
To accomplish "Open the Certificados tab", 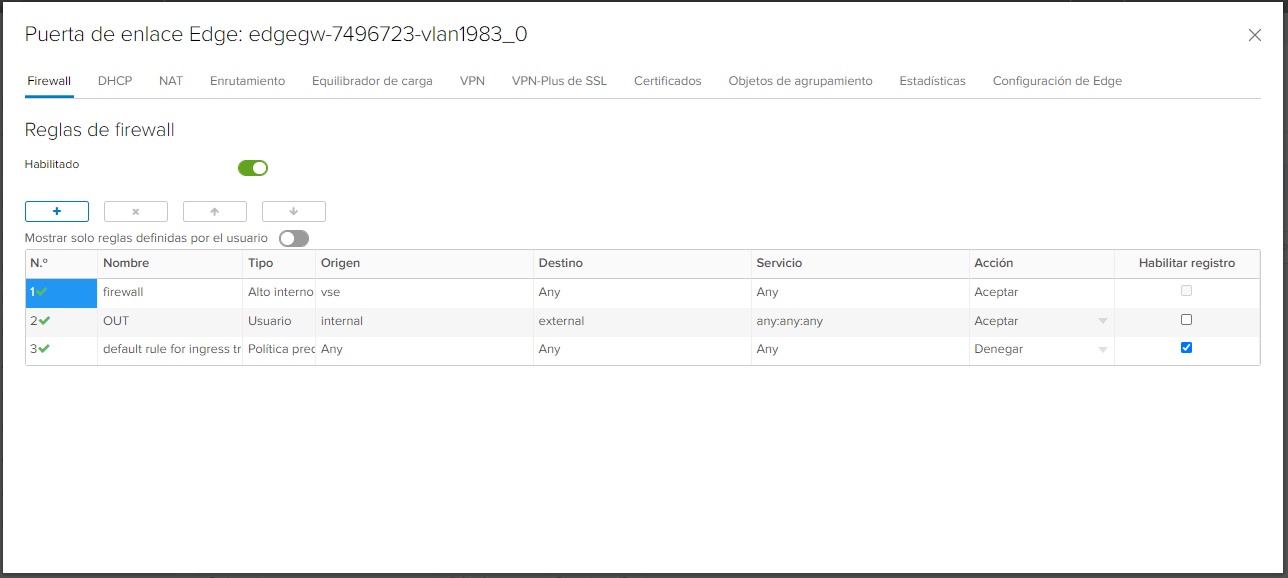I will pos(668,81).
